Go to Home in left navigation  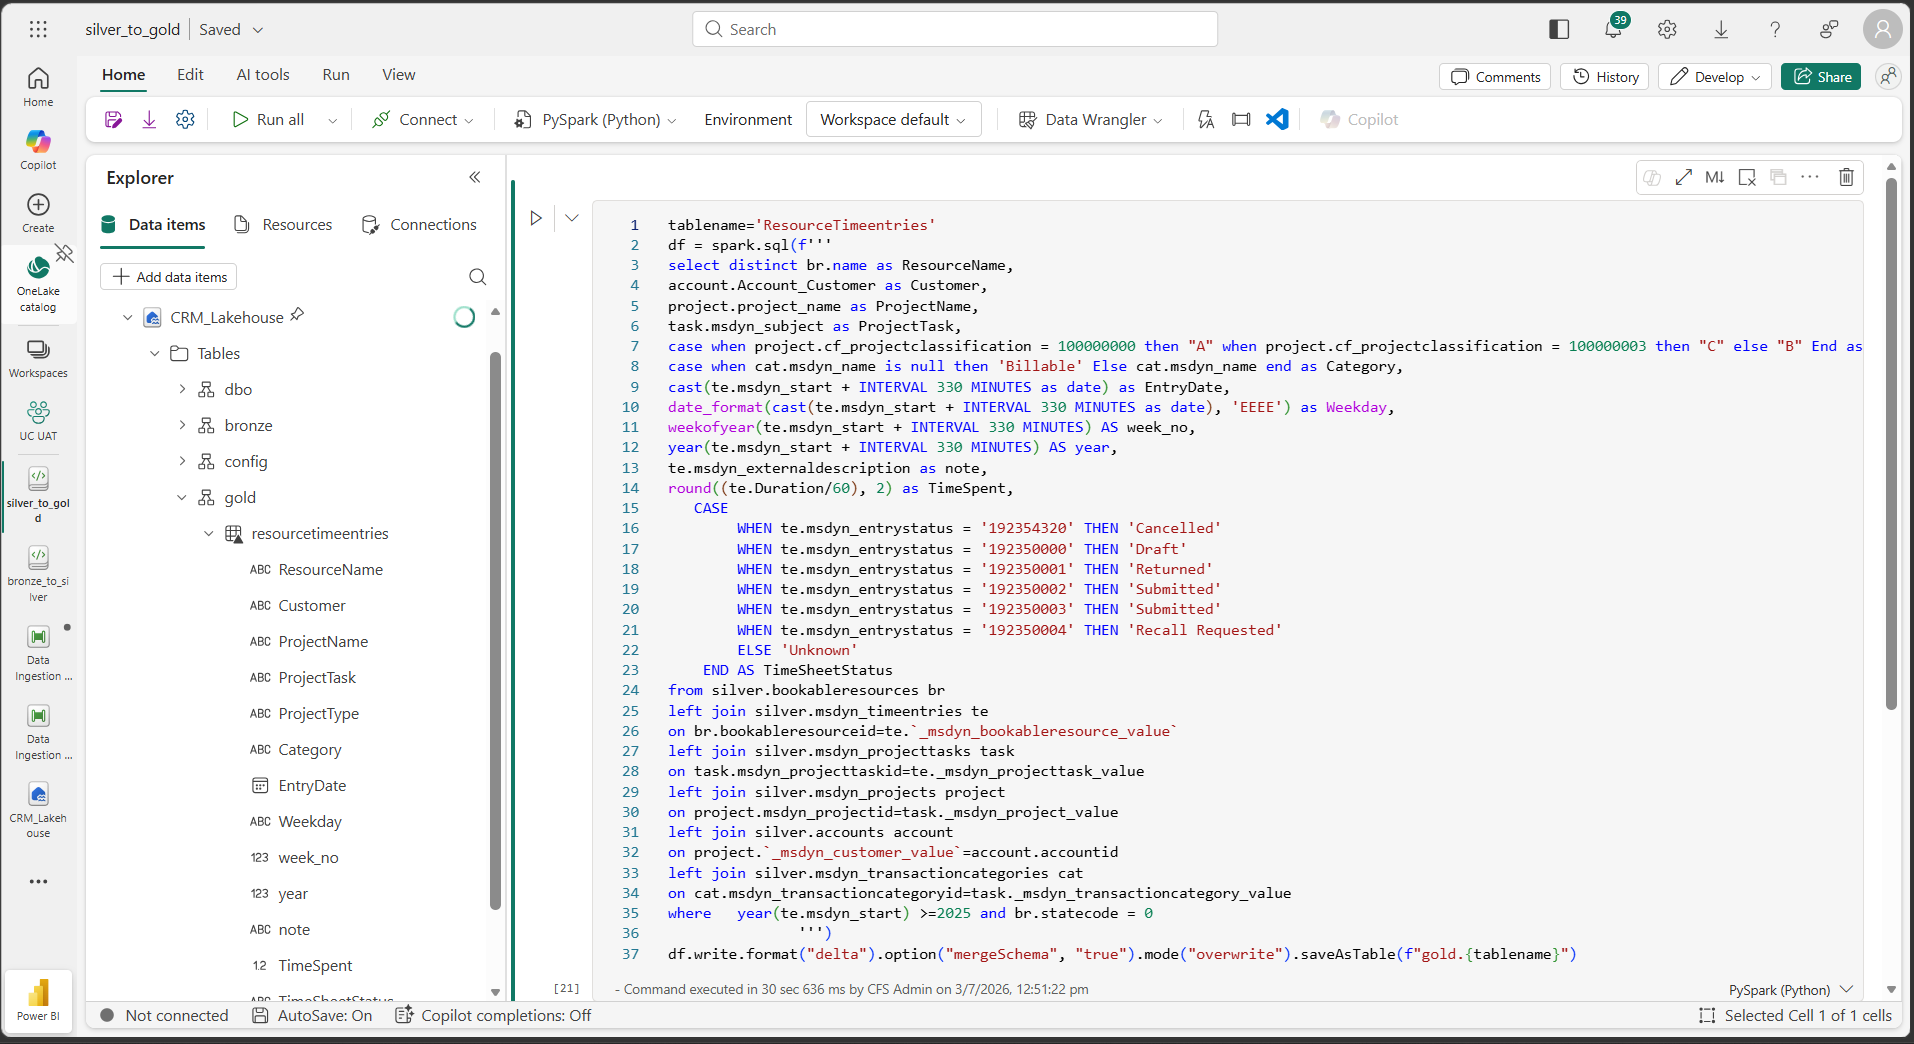tap(38, 87)
